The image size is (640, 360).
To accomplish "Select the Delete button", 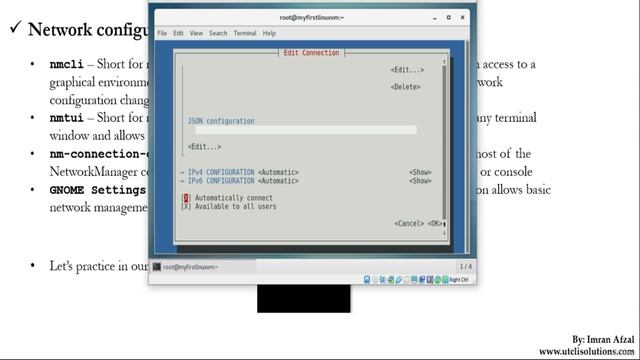I will point(405,87).
